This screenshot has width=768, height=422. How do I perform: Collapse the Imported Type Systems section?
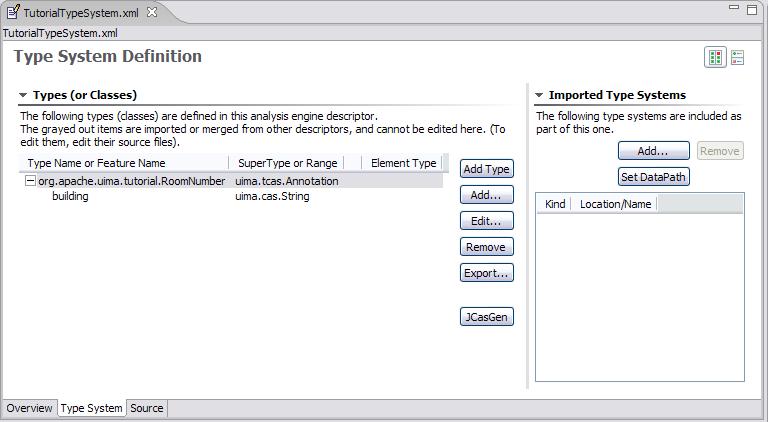[x=539, y=96]
